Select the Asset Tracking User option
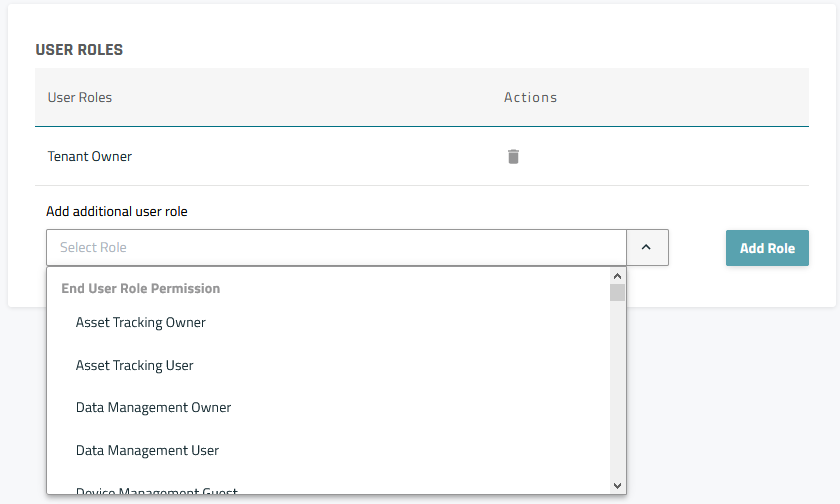Screen dimensions: 840x504 135,365
